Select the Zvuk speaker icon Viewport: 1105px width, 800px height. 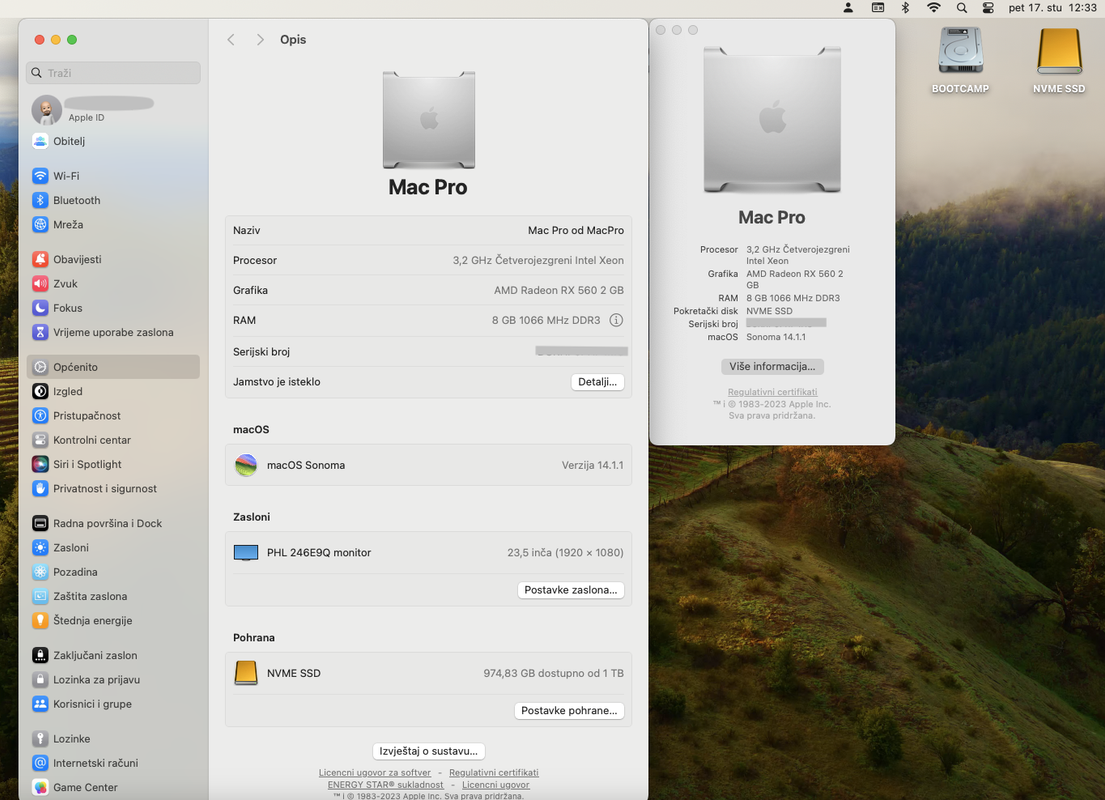click(x=40, y=283)
